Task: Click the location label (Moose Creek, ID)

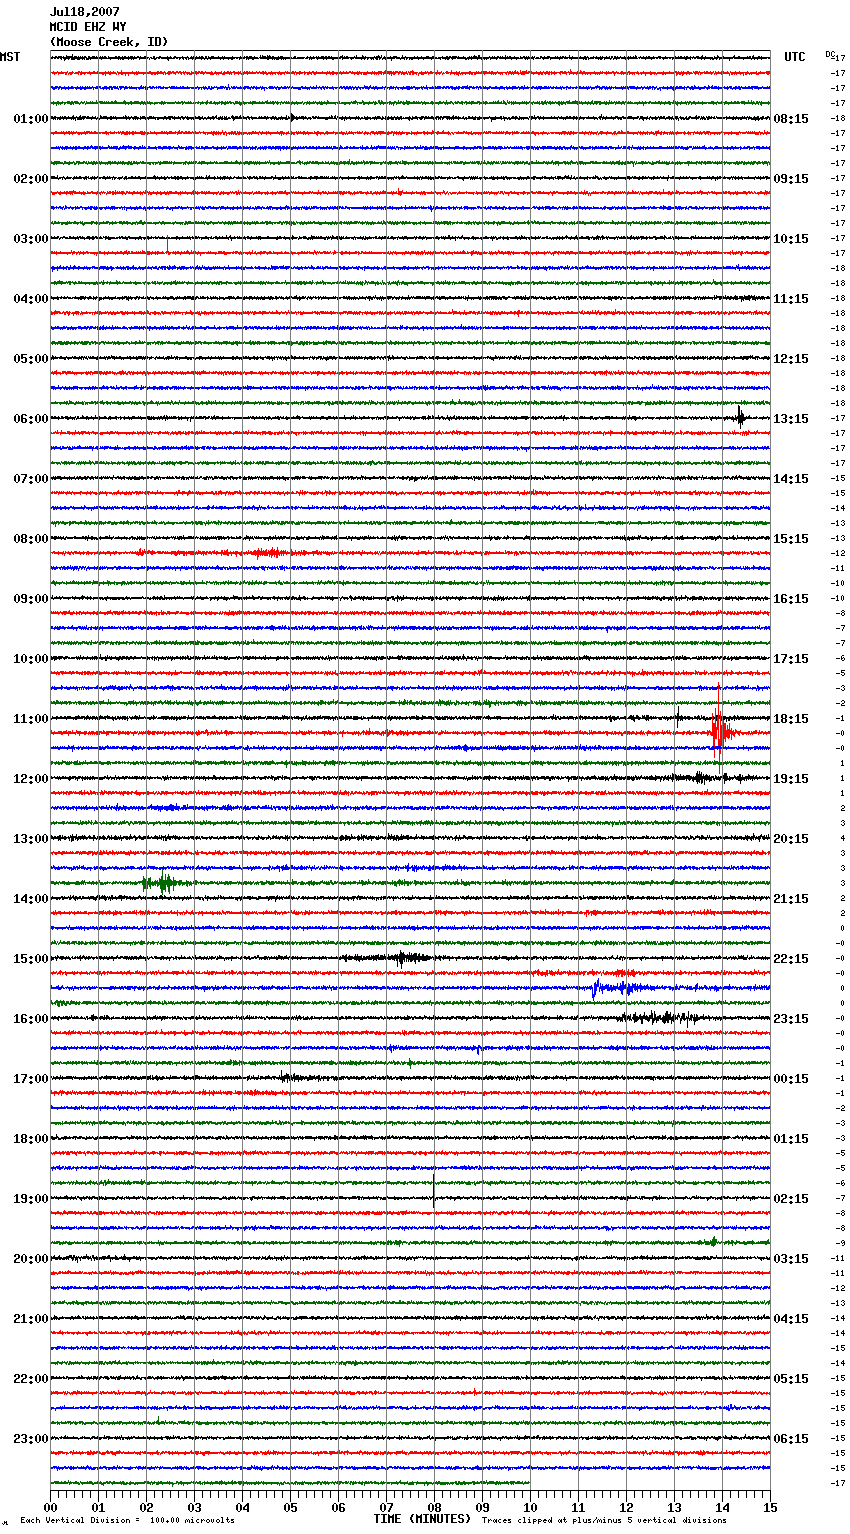Action: [108, 42]
